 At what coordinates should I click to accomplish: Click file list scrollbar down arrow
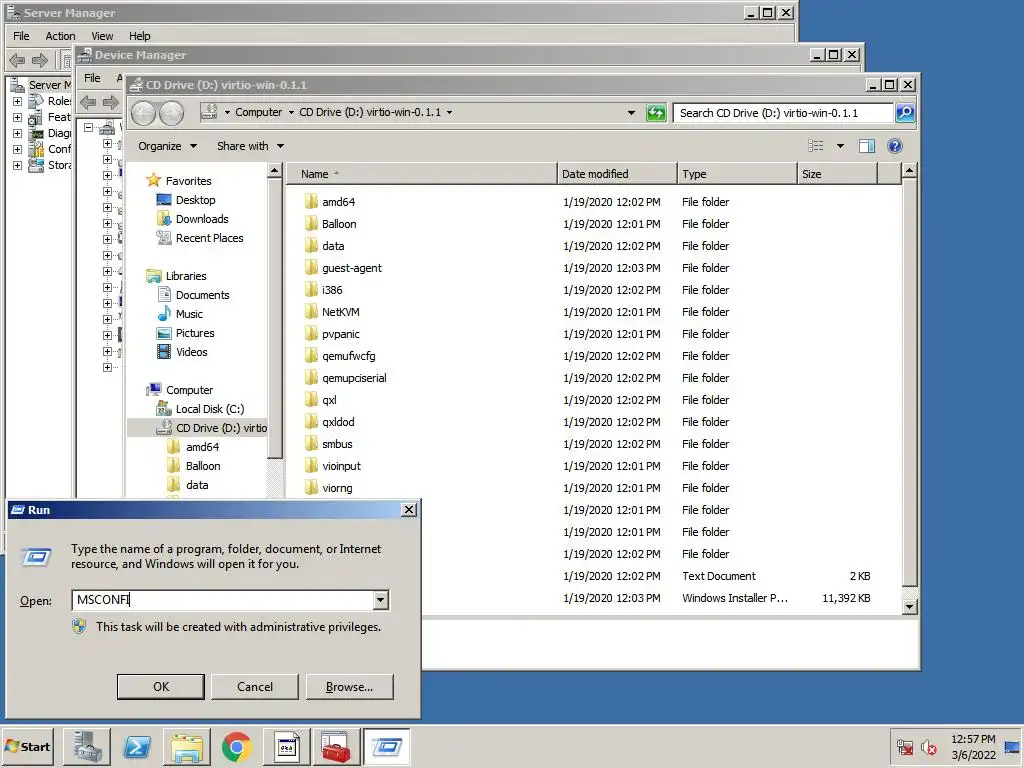click(909, 607)
